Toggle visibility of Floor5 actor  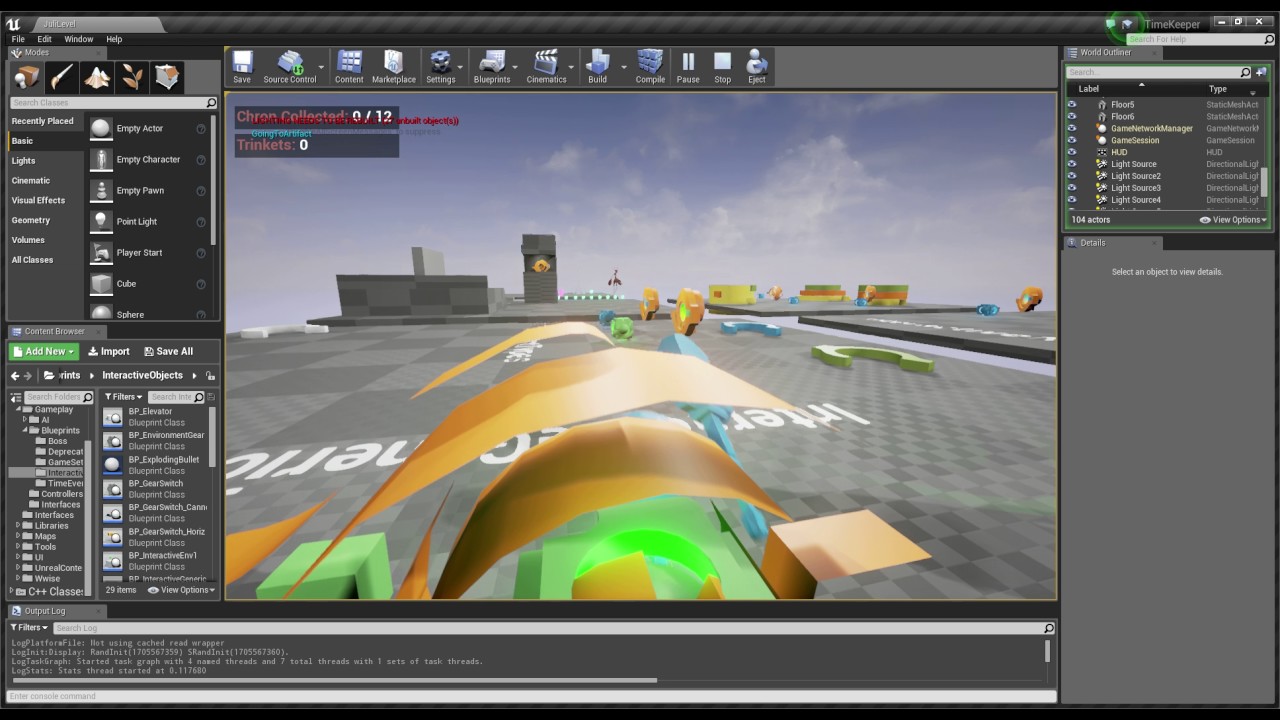click(1072, 105)
